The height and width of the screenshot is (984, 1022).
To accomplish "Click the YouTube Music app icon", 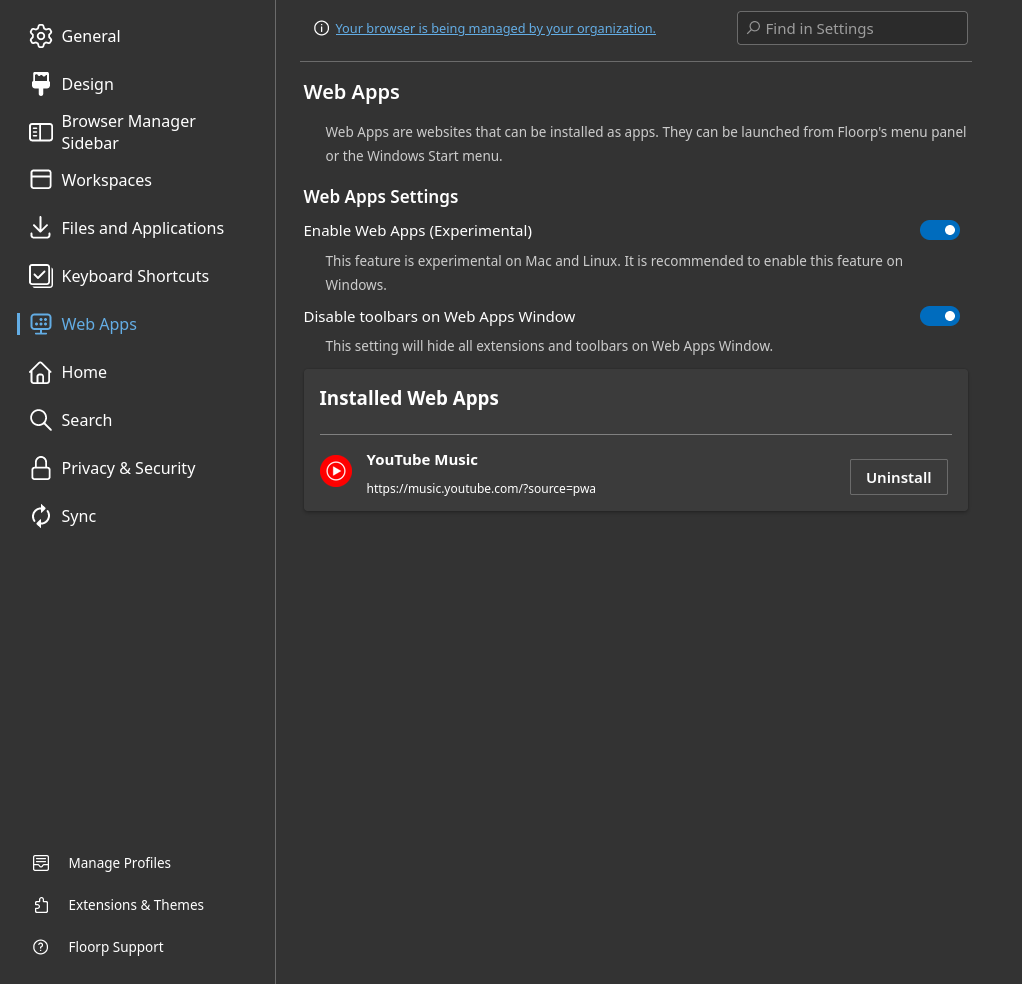I will 336,471.
